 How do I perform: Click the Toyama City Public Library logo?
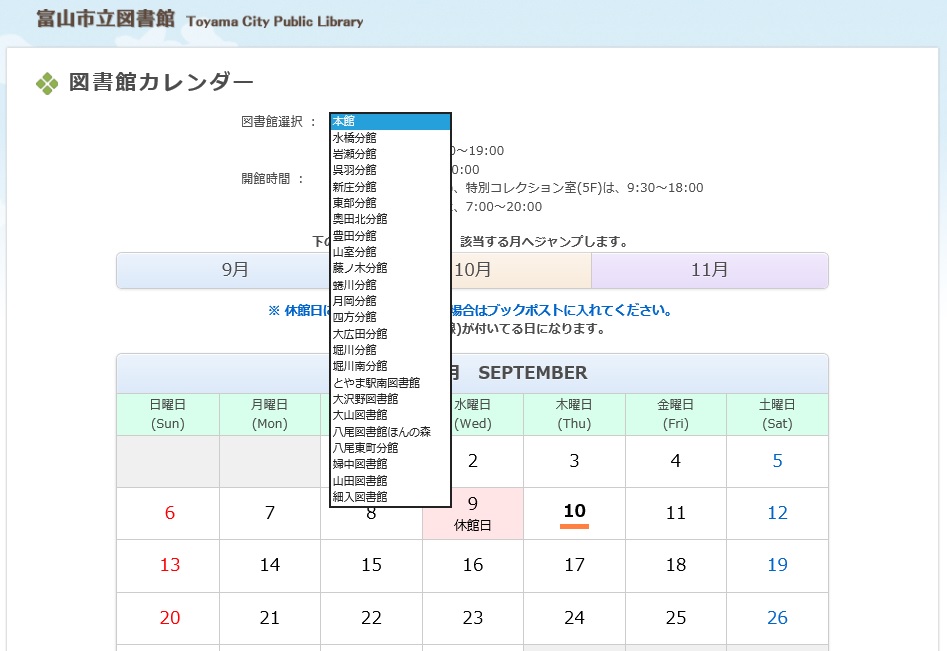pos(200,20)
